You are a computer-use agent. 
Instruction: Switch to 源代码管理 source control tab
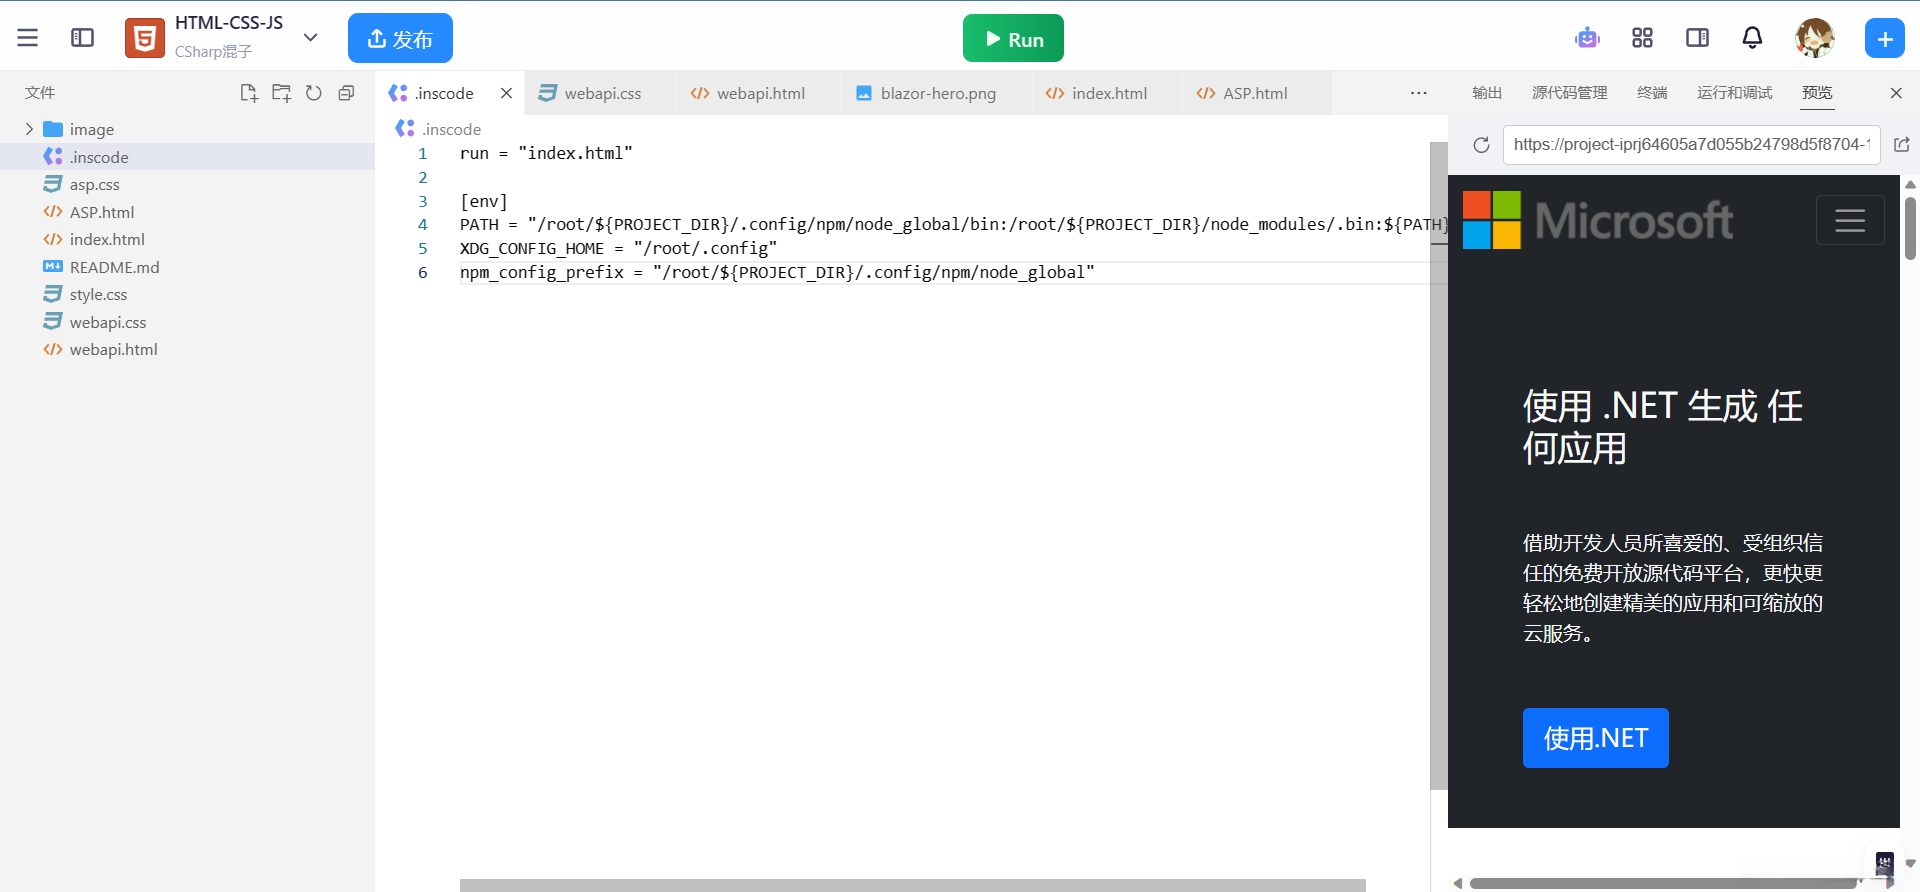tap(1570, 93)
